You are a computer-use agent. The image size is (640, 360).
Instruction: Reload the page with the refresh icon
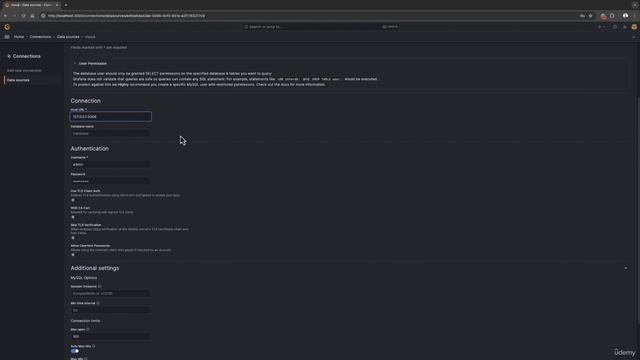[x=23, y=16]
